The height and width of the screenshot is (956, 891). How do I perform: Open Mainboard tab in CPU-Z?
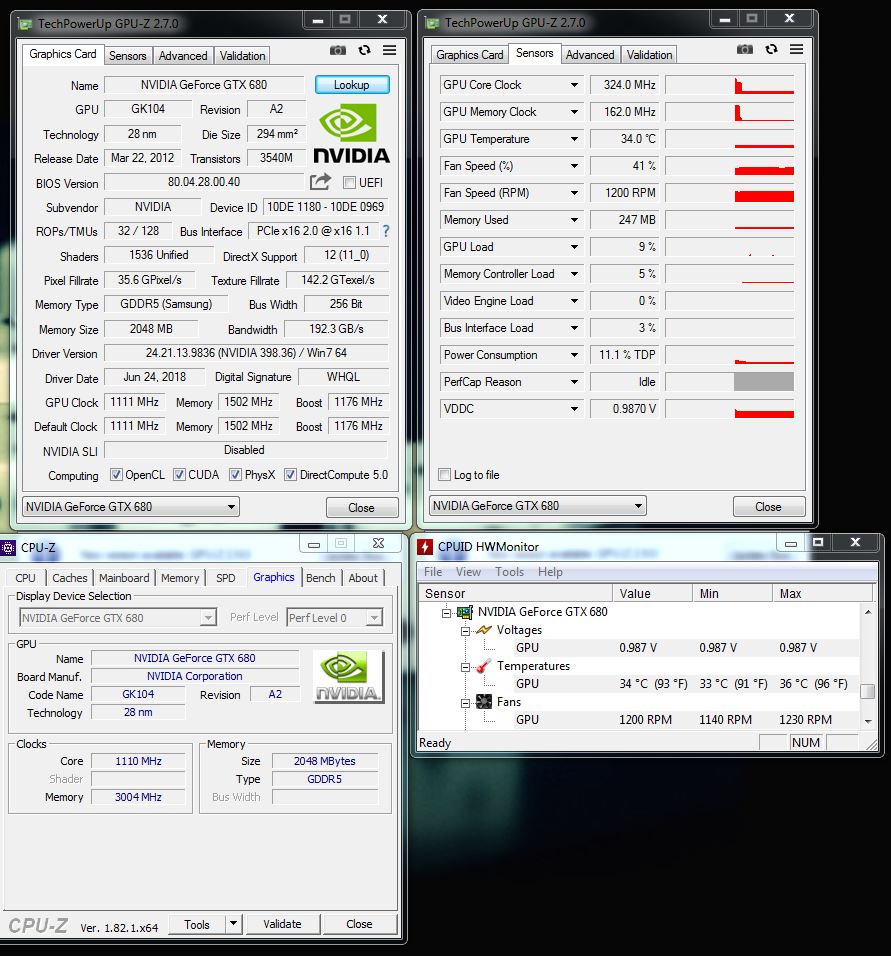pos(124,577)
